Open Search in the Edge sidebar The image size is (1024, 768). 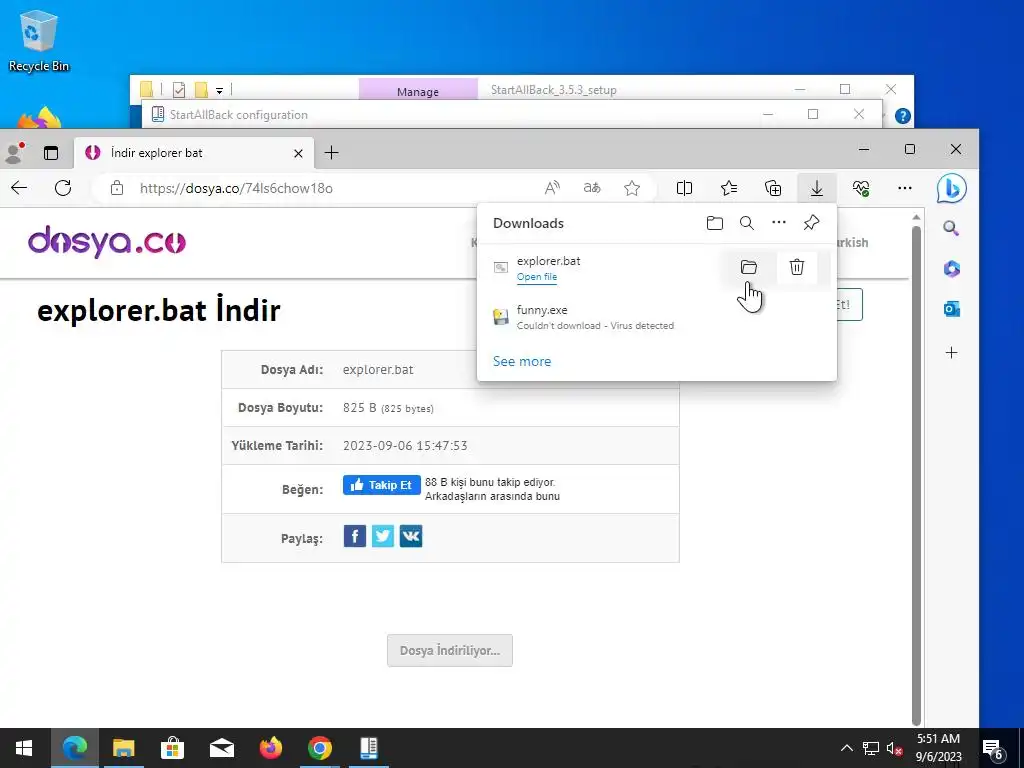pyautogui.click(x=951, y=229)
